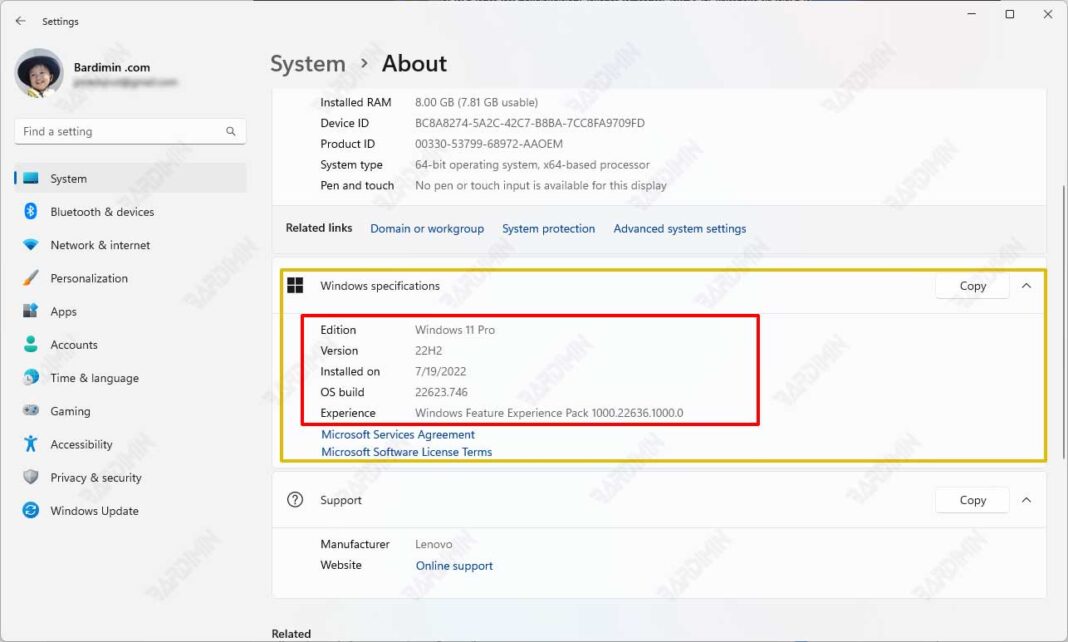Click the Windows Update sync icon

[30, 511]
